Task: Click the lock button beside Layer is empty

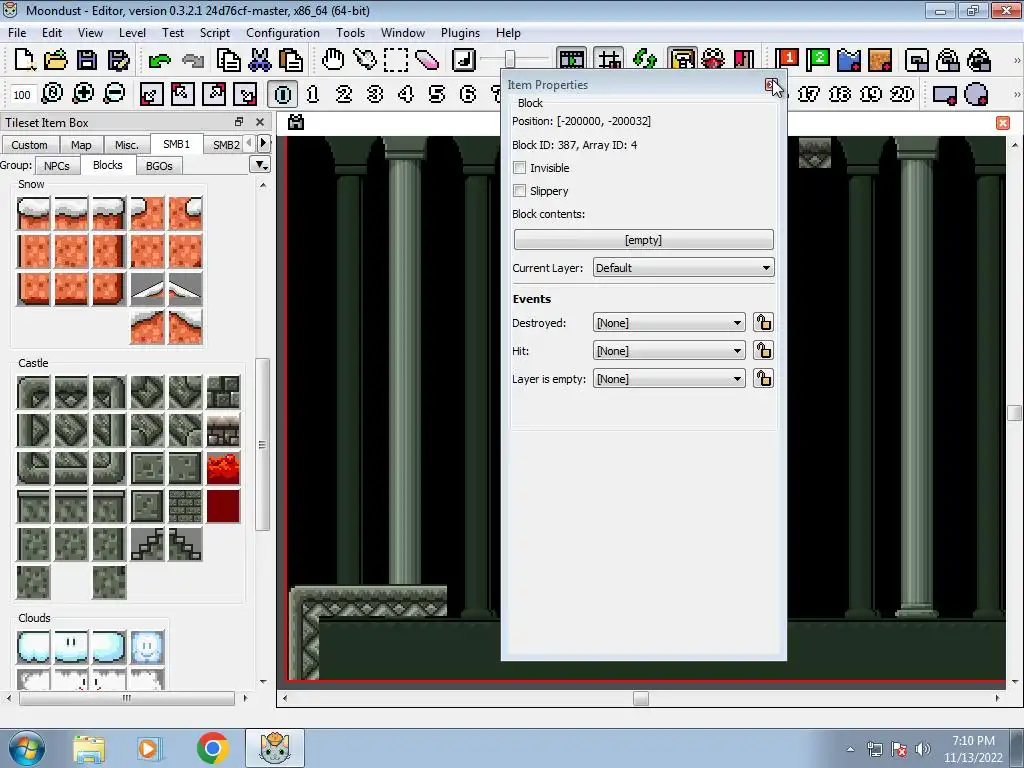Action: (x=763, y=379)
